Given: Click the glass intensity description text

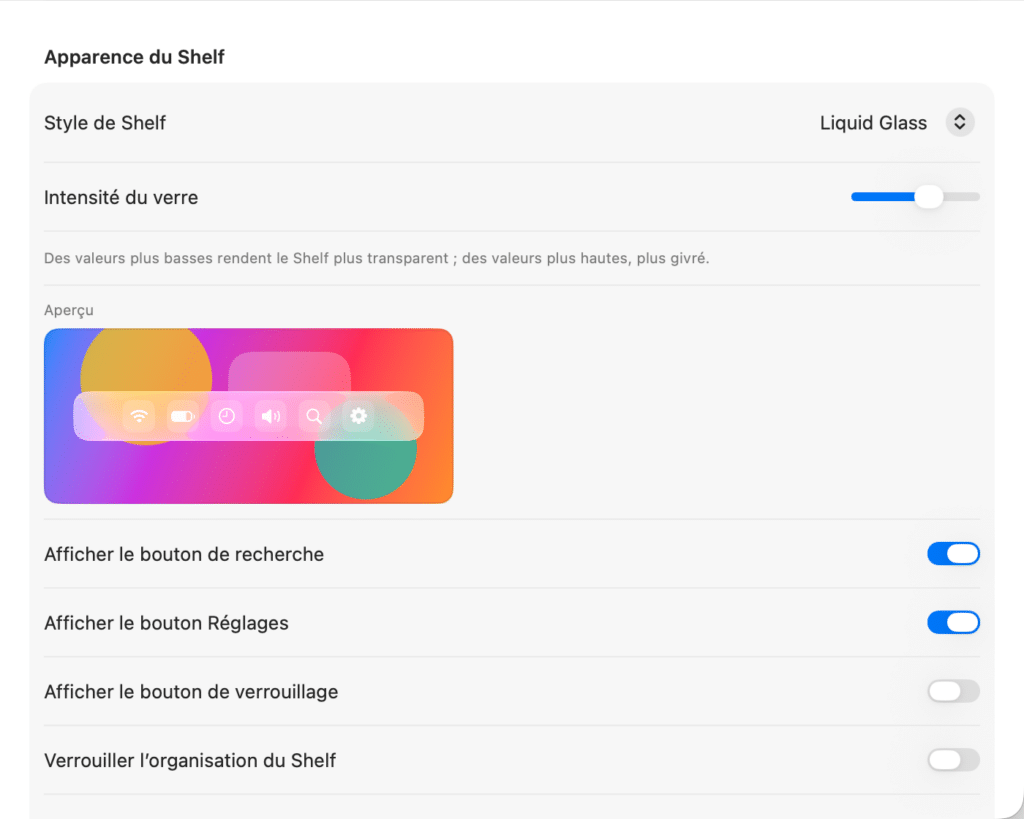Looking at the screenshot, I should (x=377, y=258).
